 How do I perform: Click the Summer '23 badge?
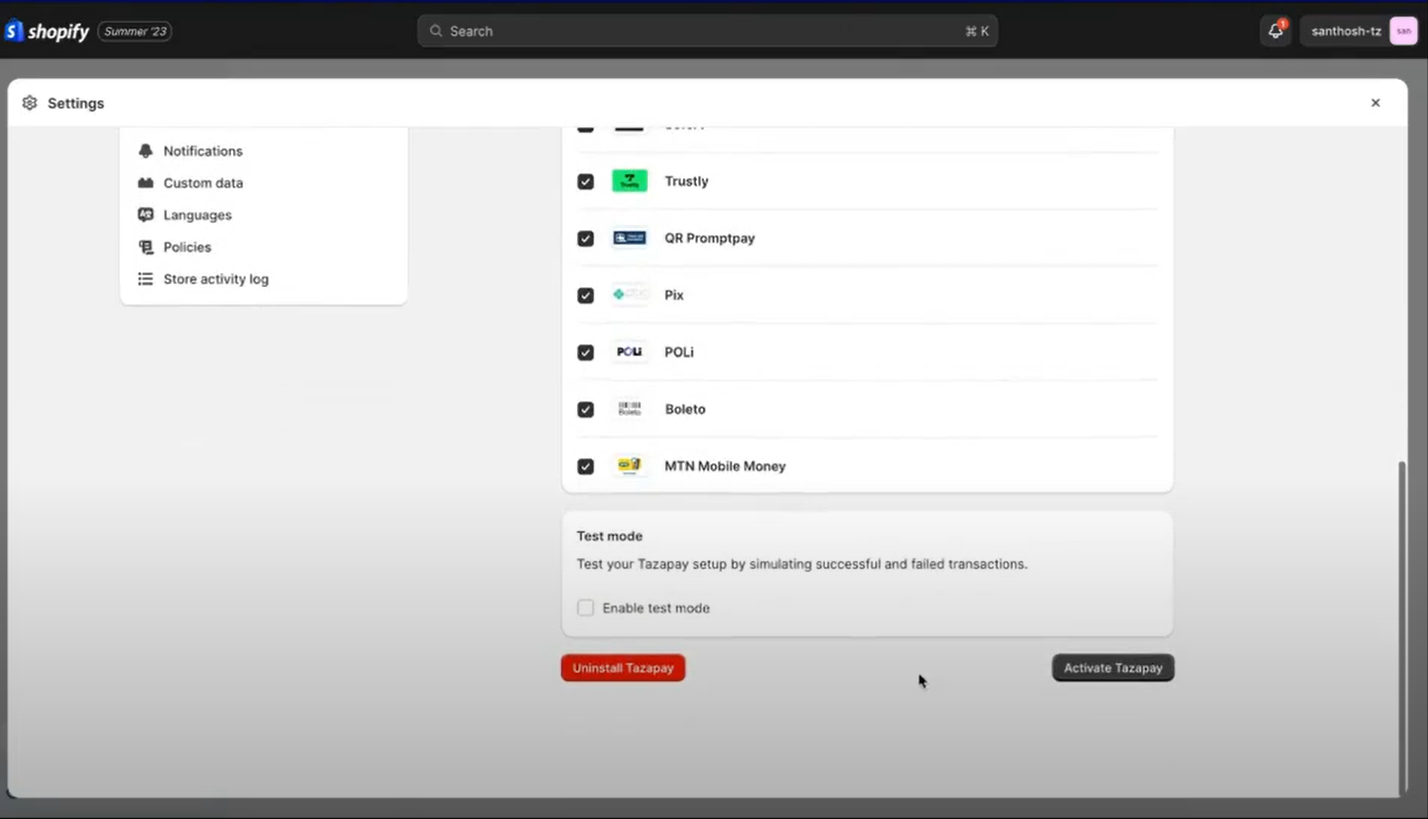[135, 31]
